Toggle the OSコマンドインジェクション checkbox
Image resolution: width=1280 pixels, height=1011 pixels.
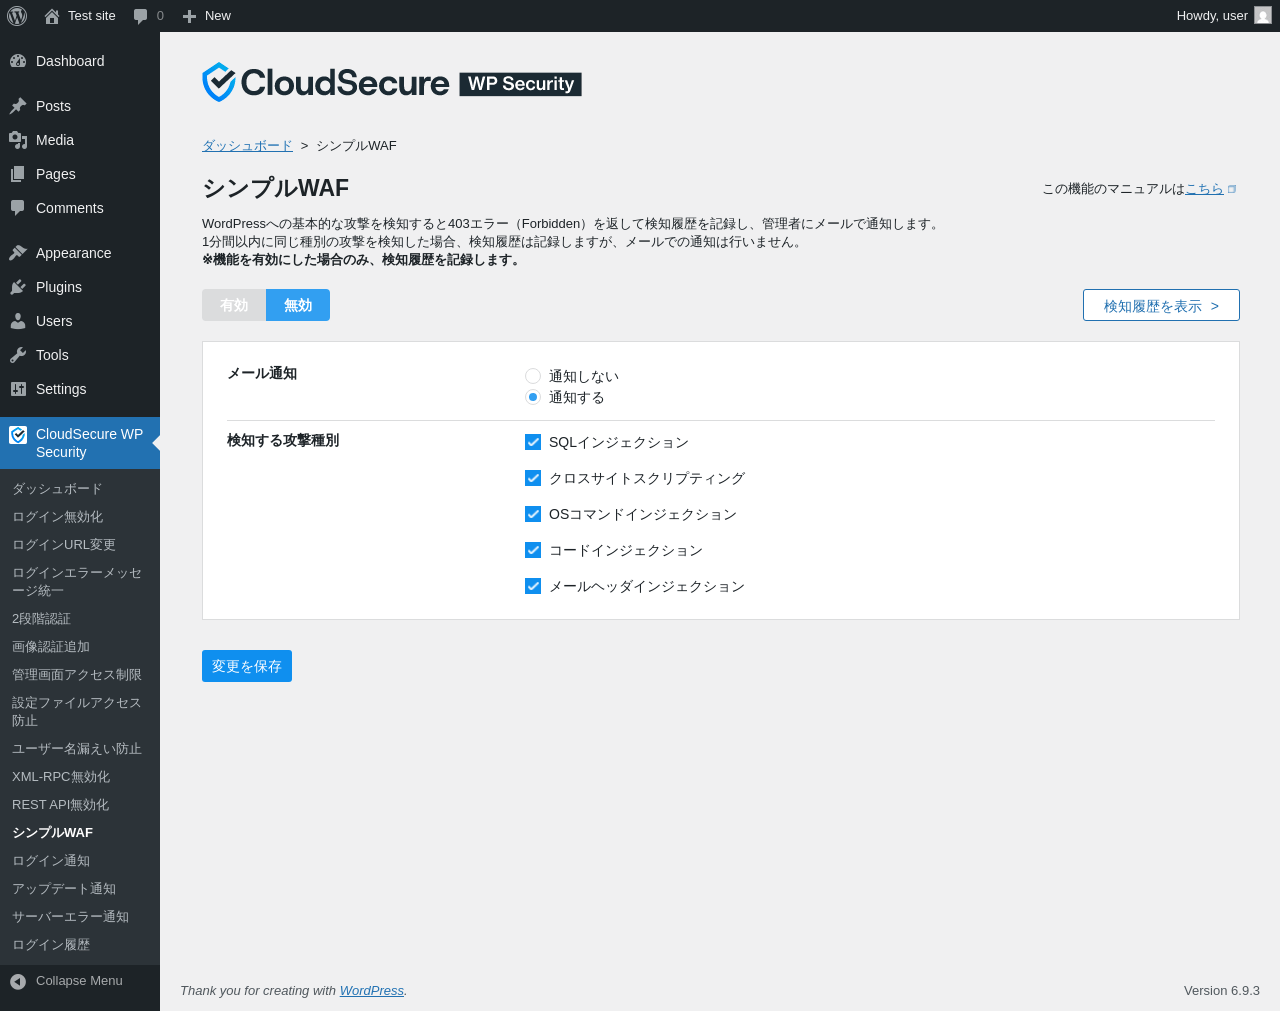[x=533, y=514]
